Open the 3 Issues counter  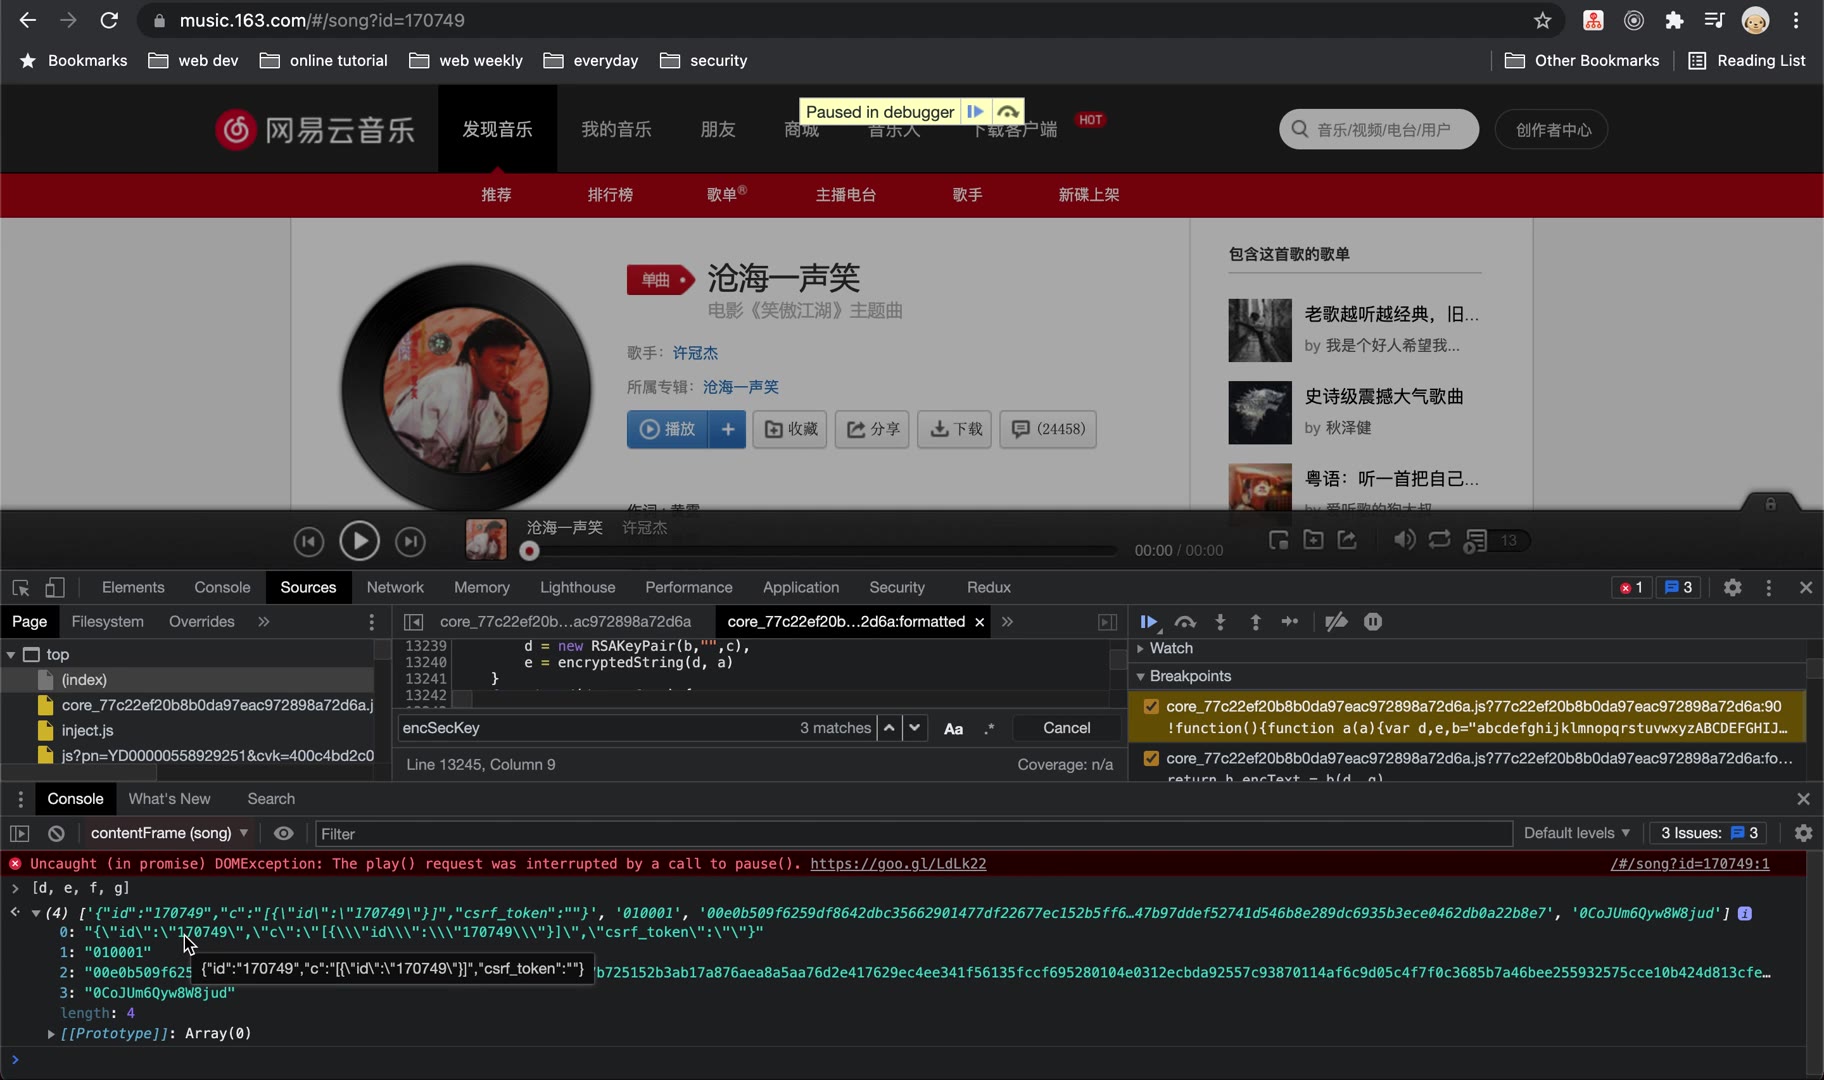tap(1709, 833)
